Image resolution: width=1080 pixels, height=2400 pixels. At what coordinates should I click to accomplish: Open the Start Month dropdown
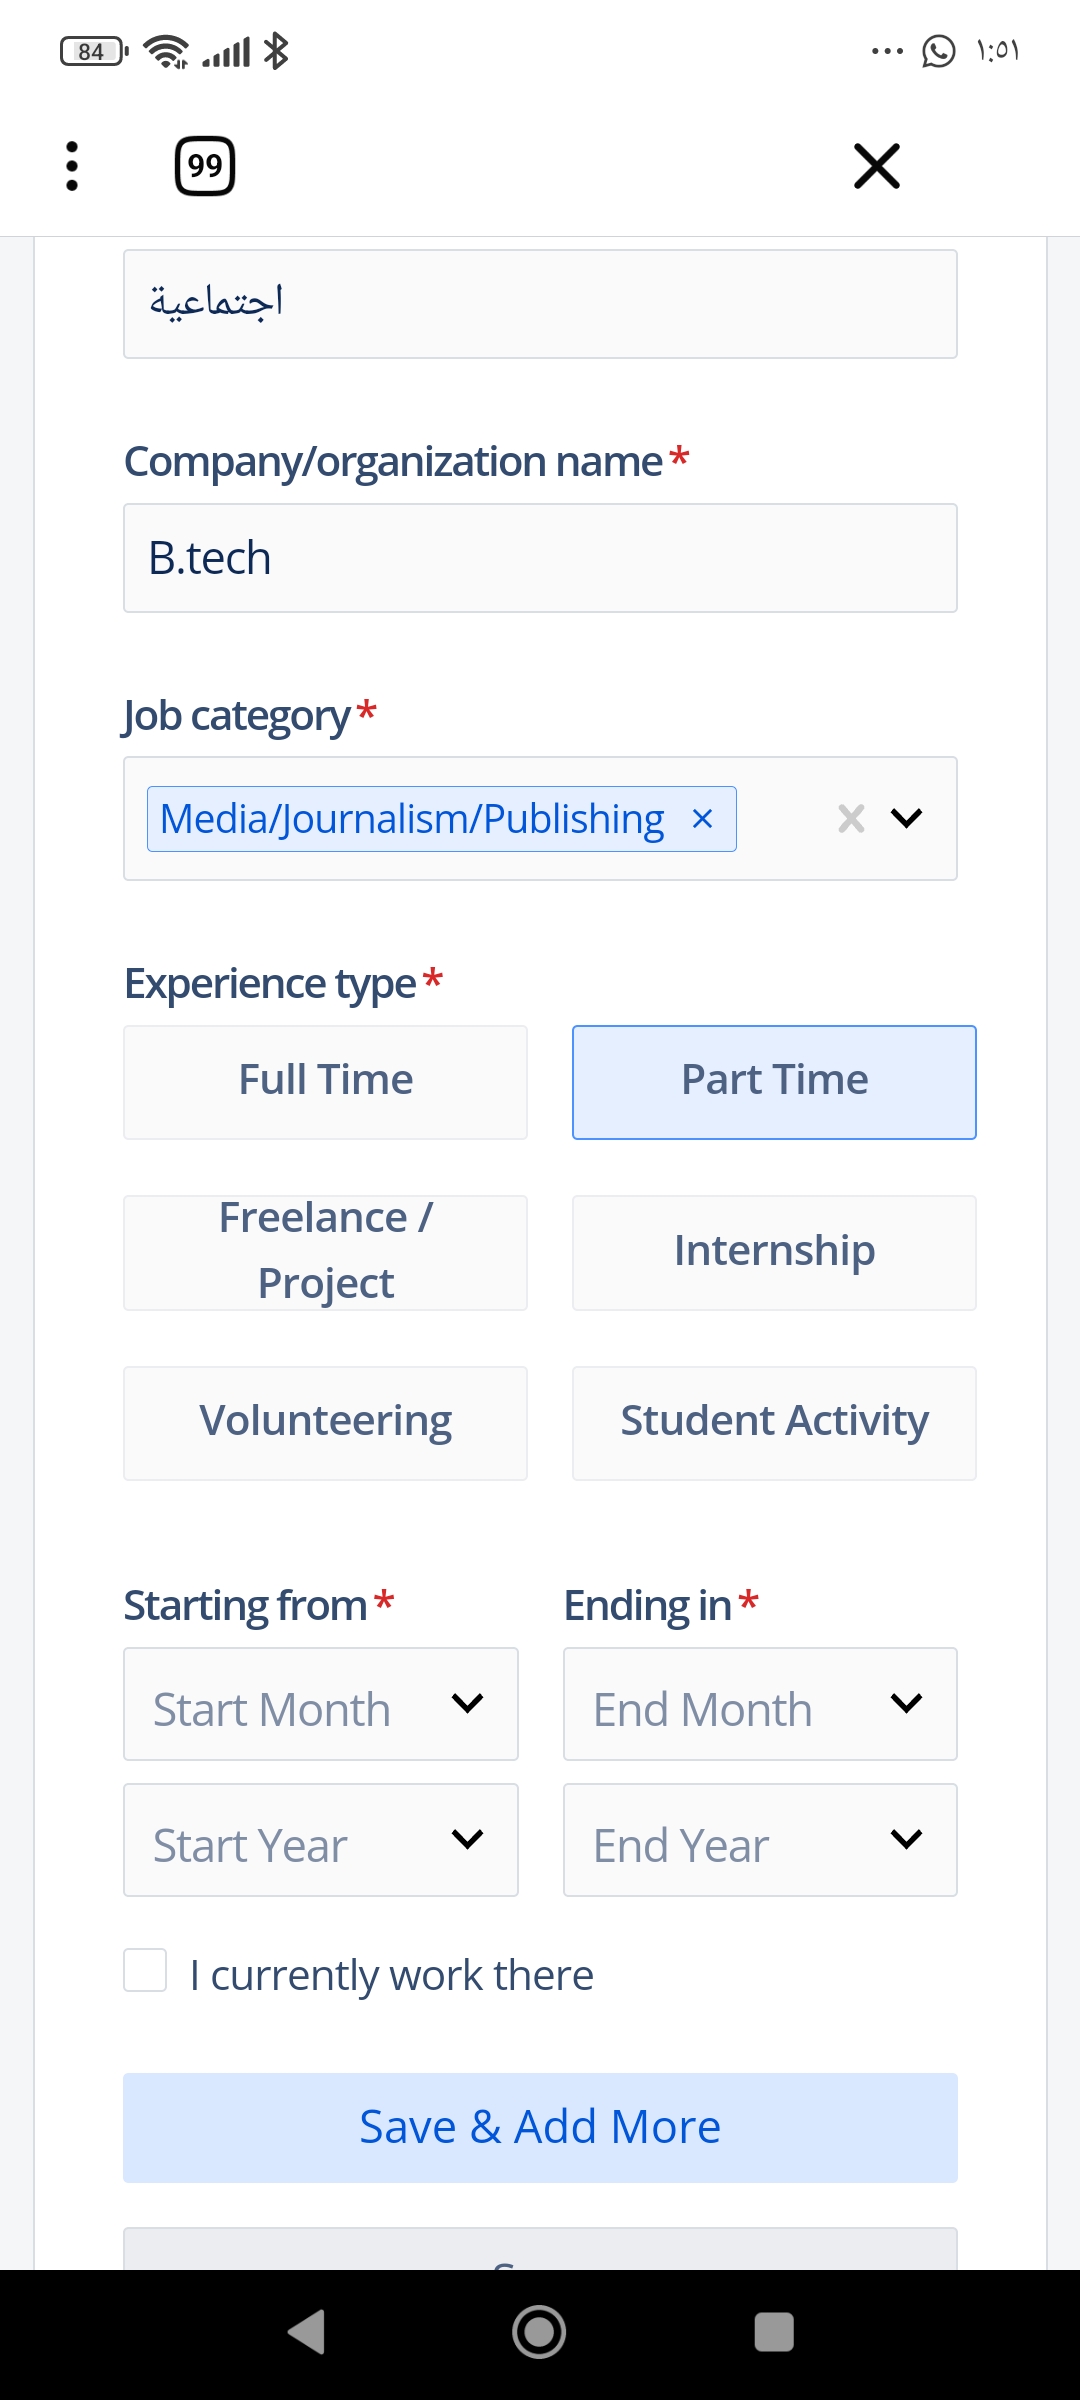tap(321, 1704)
